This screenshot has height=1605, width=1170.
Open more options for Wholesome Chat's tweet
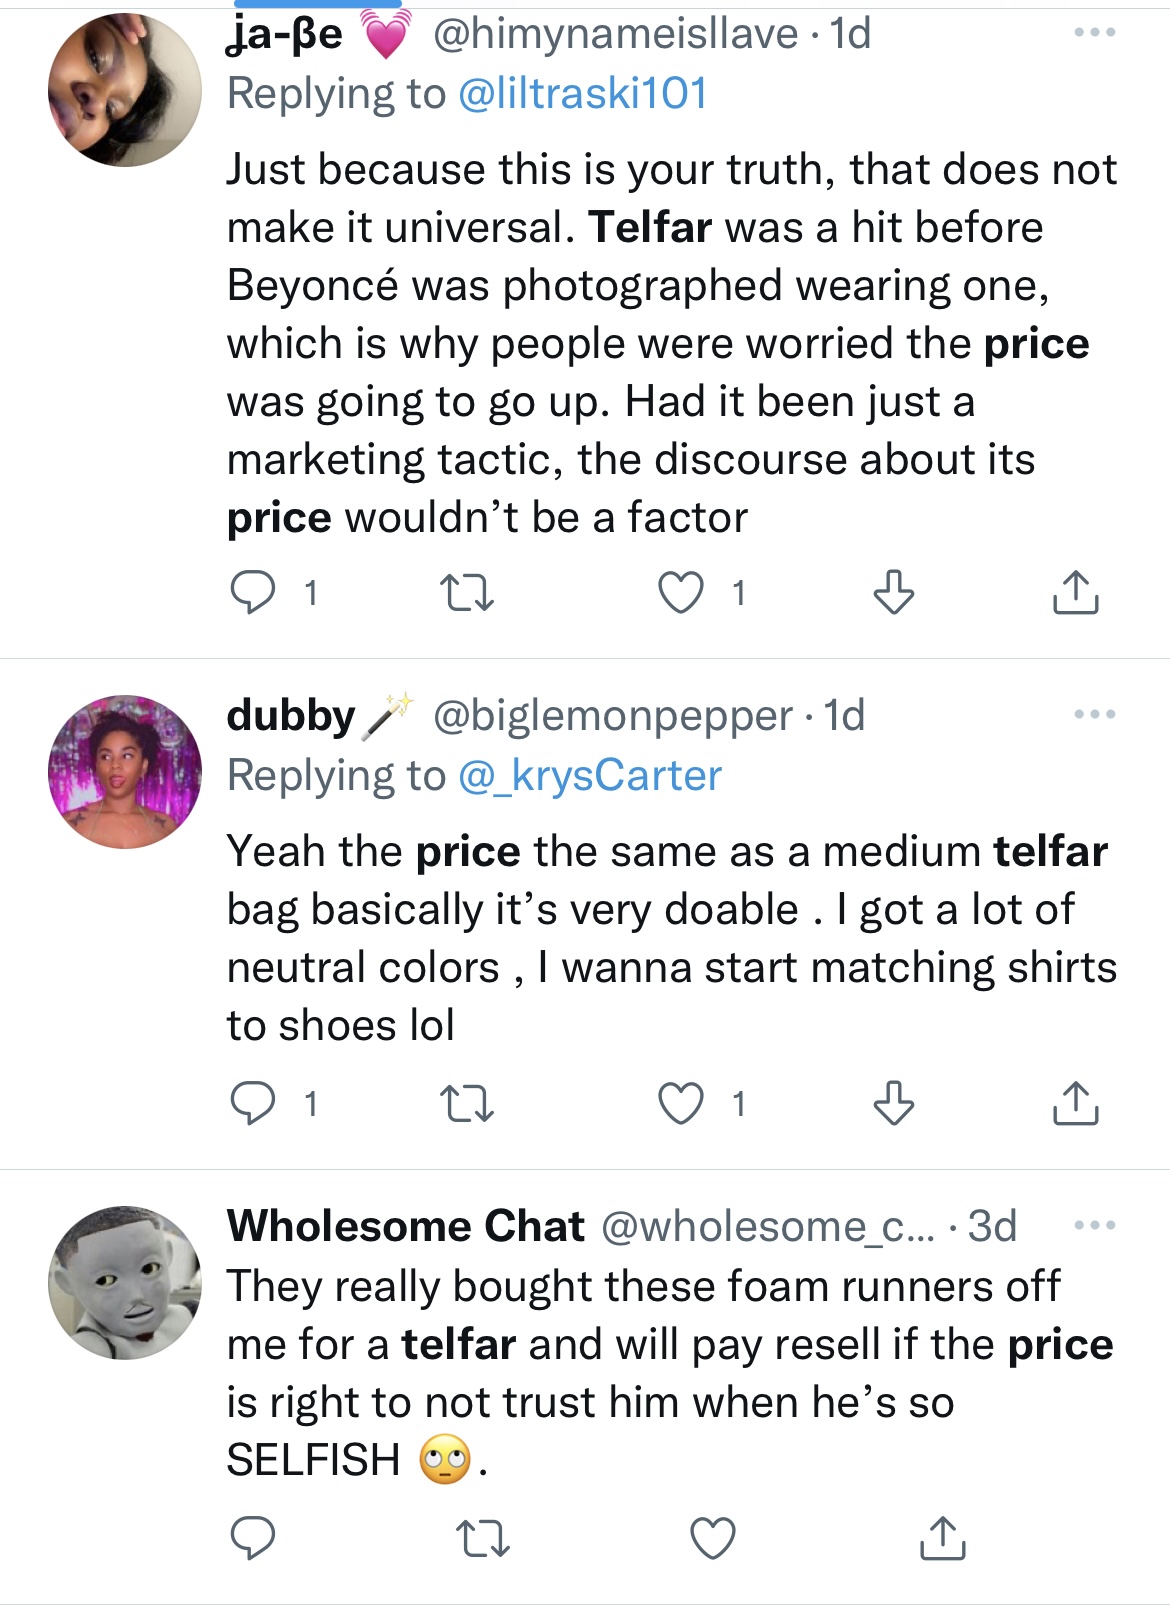pos(1094,1226)
